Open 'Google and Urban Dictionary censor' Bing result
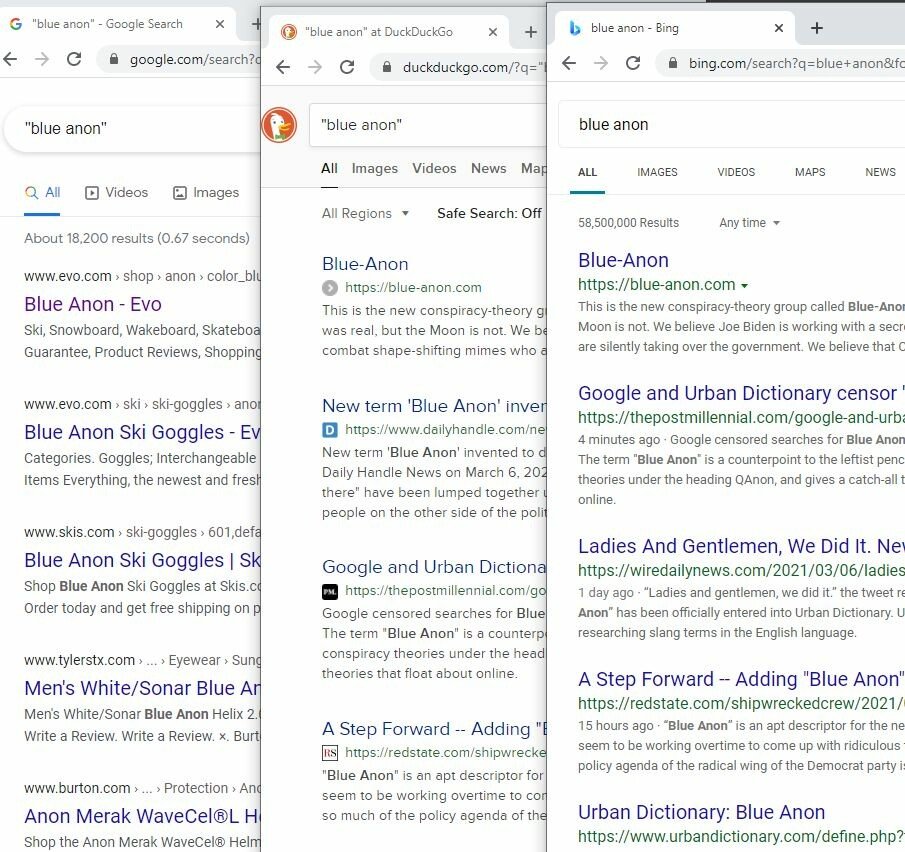This screenshot has width=905, height=852. click(741, 394)
